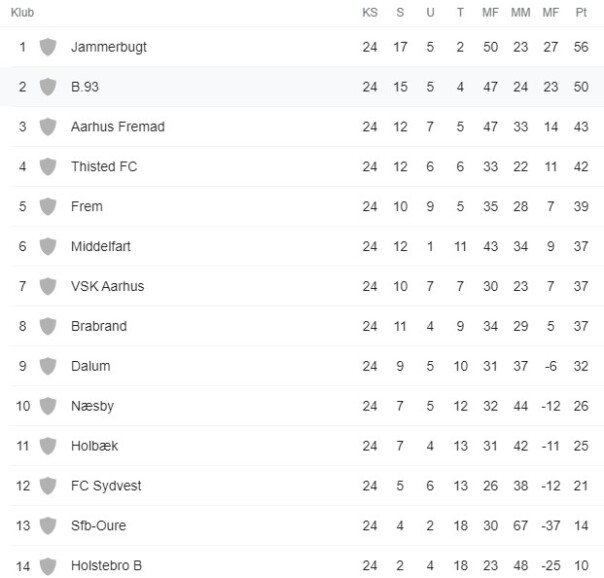Click the shield icon beside Thisted FC
Screen dimensions: 604x578
click(x=48, y=166)
